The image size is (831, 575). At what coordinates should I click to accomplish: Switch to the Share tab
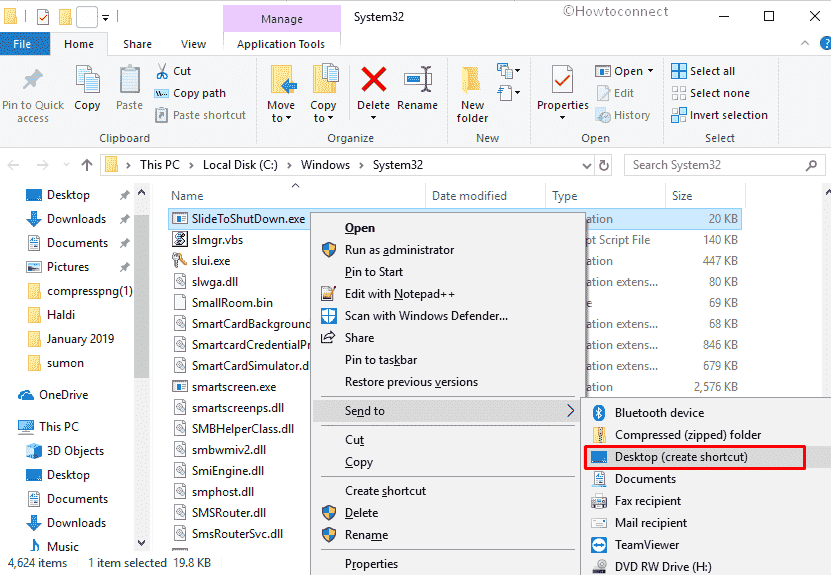pos(137,44)
